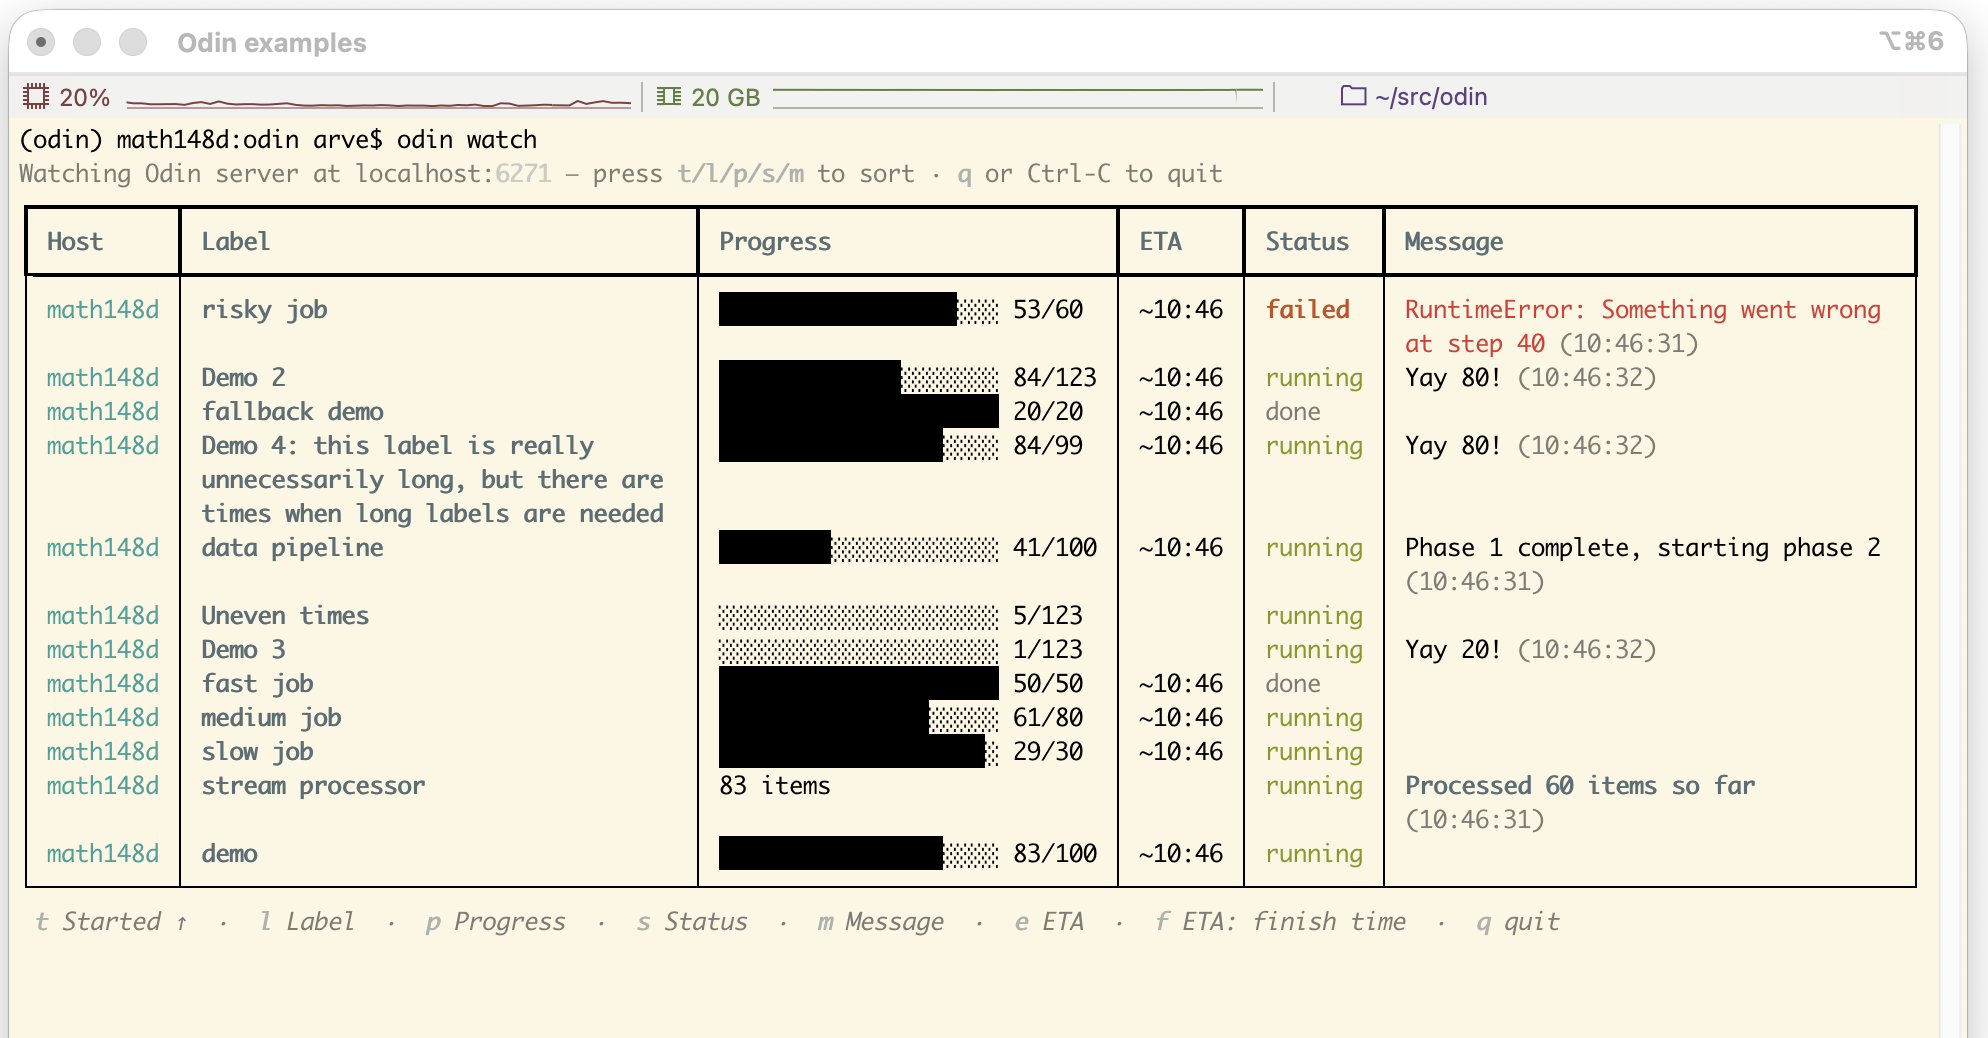Click the Message column header
Screen dimensions: 1988x1038
tap(1454, 242)
